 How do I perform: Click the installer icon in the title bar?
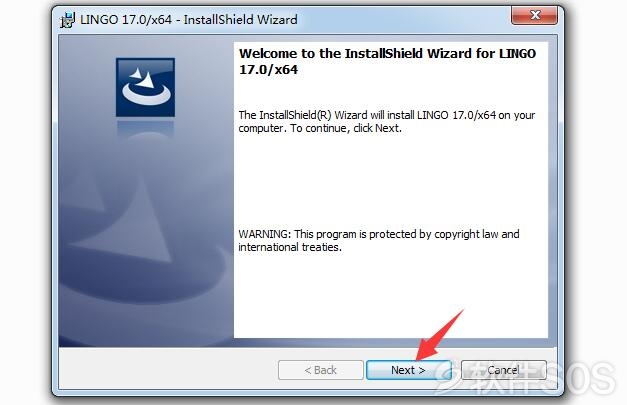[x=68, y=20]
